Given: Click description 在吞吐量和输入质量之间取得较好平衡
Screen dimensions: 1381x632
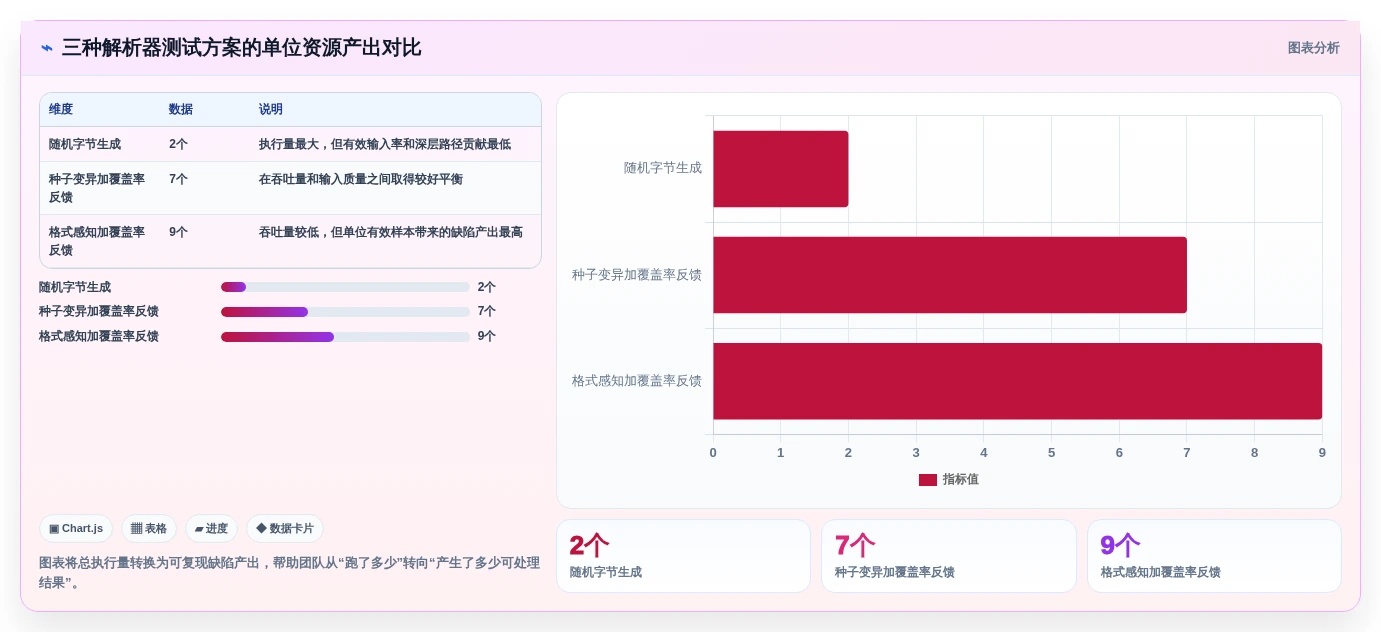Looking at the screenshot, I should tap(361, 179).
